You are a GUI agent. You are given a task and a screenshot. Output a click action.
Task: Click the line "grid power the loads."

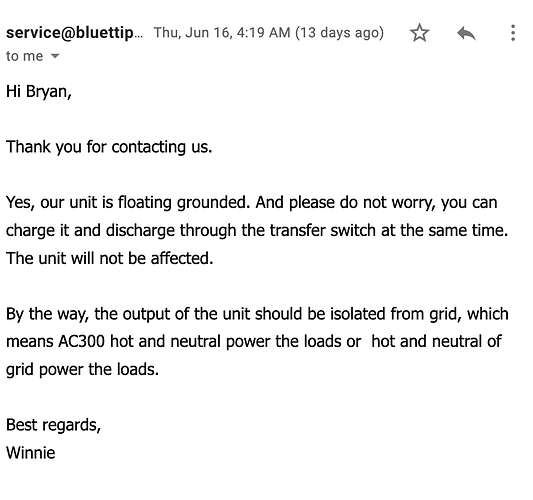(82, 369)
